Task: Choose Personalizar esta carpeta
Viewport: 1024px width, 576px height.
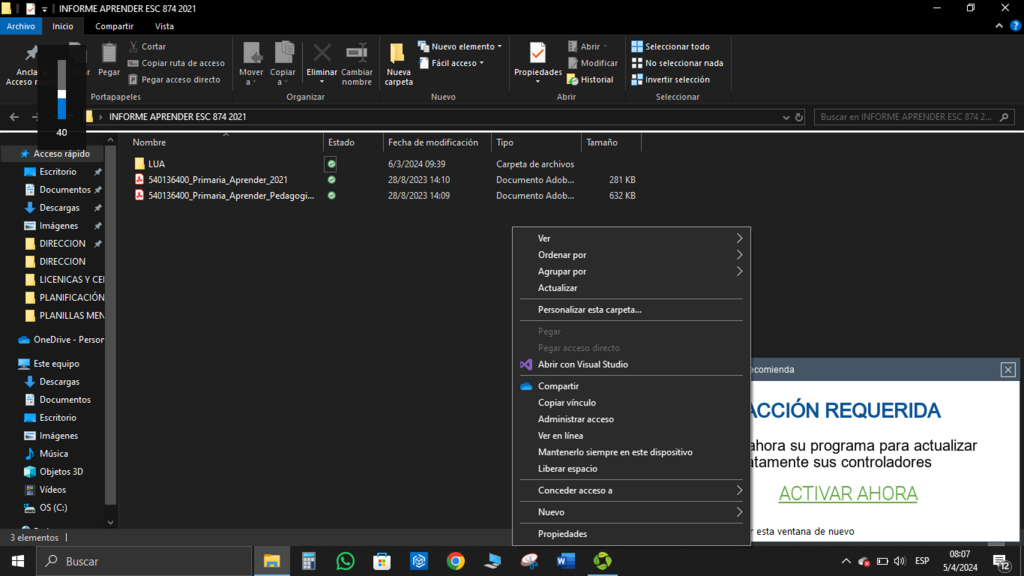Action: [632, 310]
